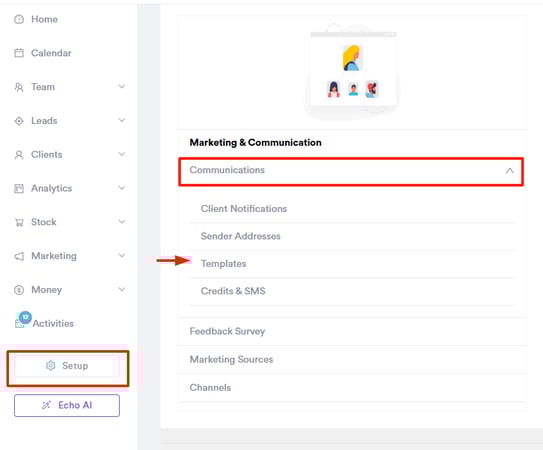This screenshot has height=450, width=543.
Task: Click the Leads target icon
Action: [x=19, y=121]
